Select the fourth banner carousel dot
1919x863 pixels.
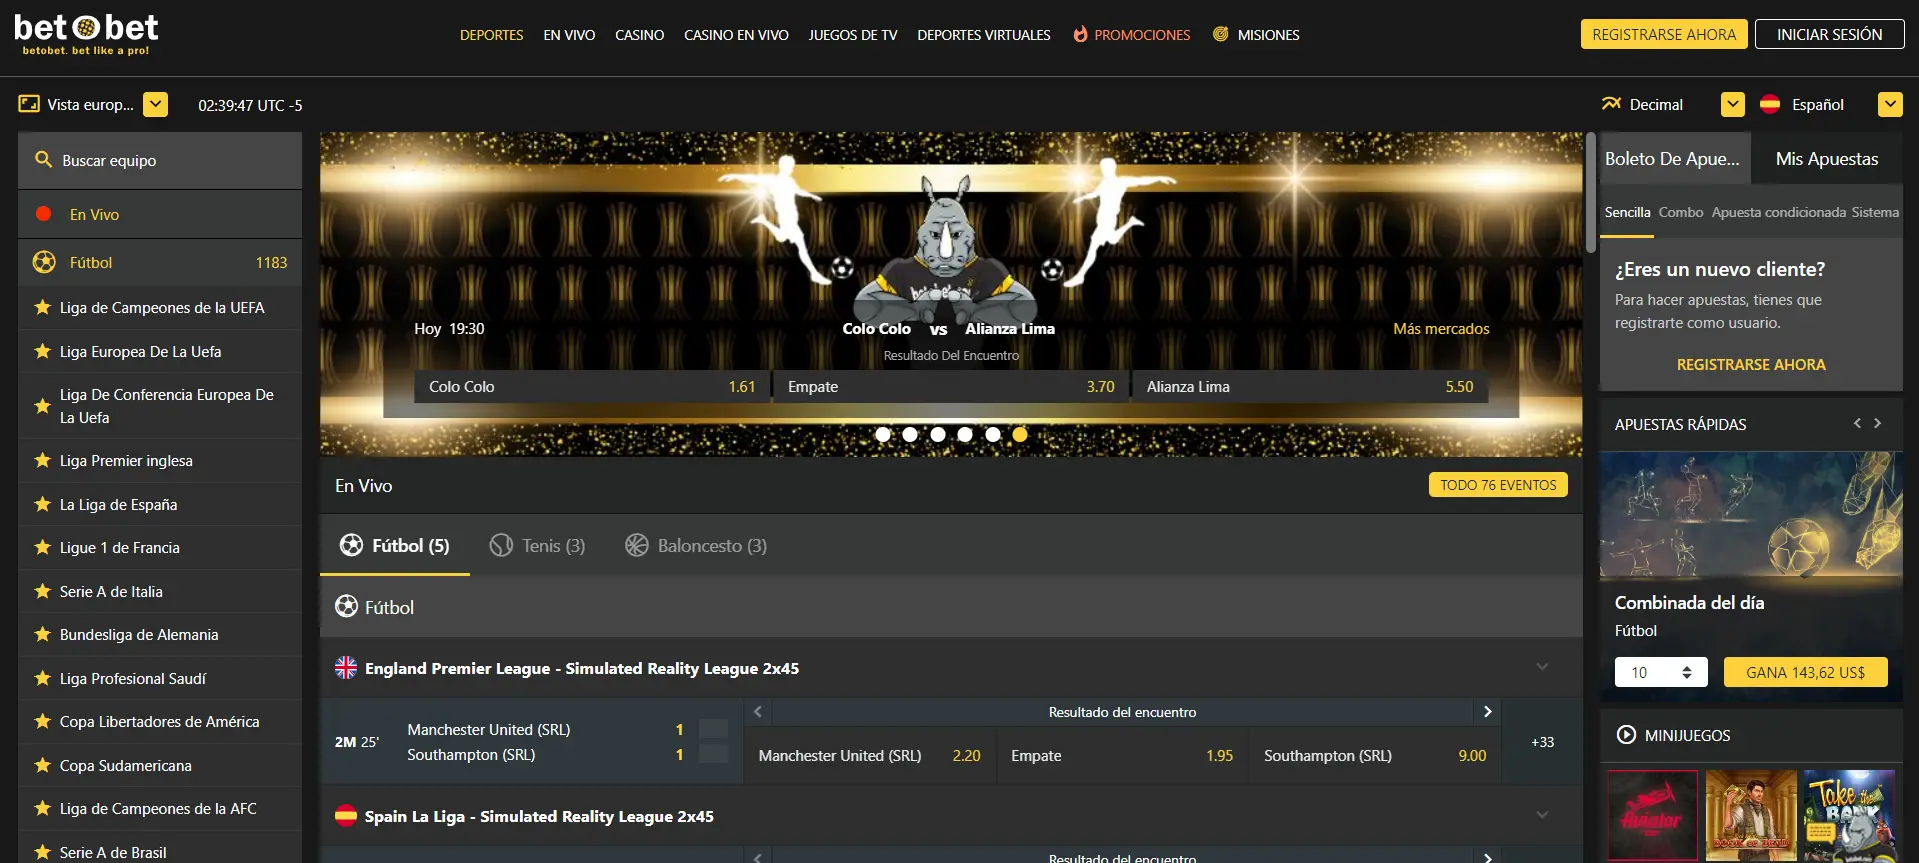tap(965, 434)
